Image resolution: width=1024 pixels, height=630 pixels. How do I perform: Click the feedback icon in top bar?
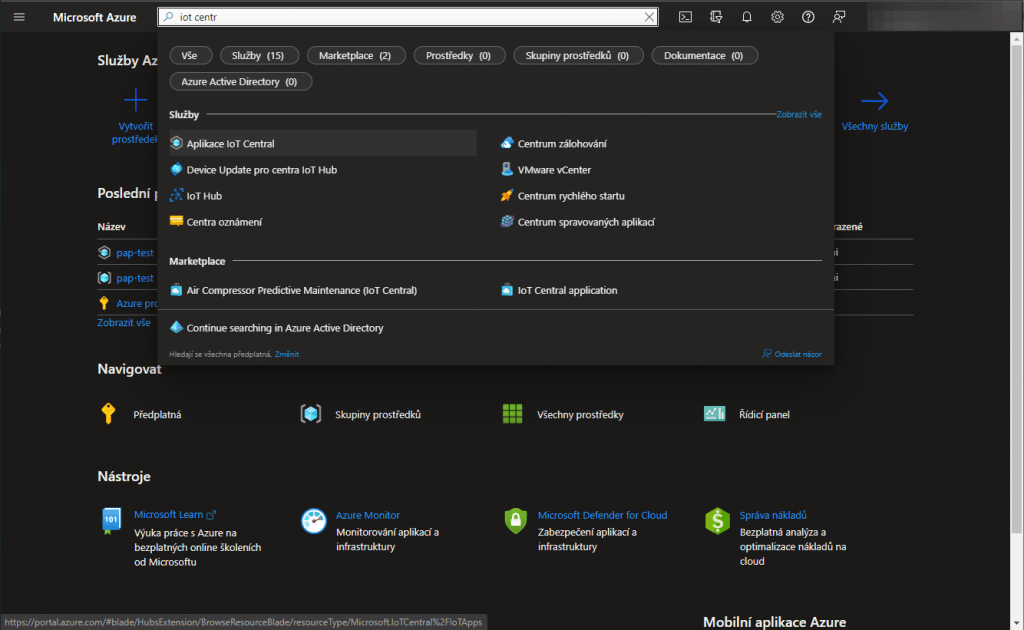point(839,17)
